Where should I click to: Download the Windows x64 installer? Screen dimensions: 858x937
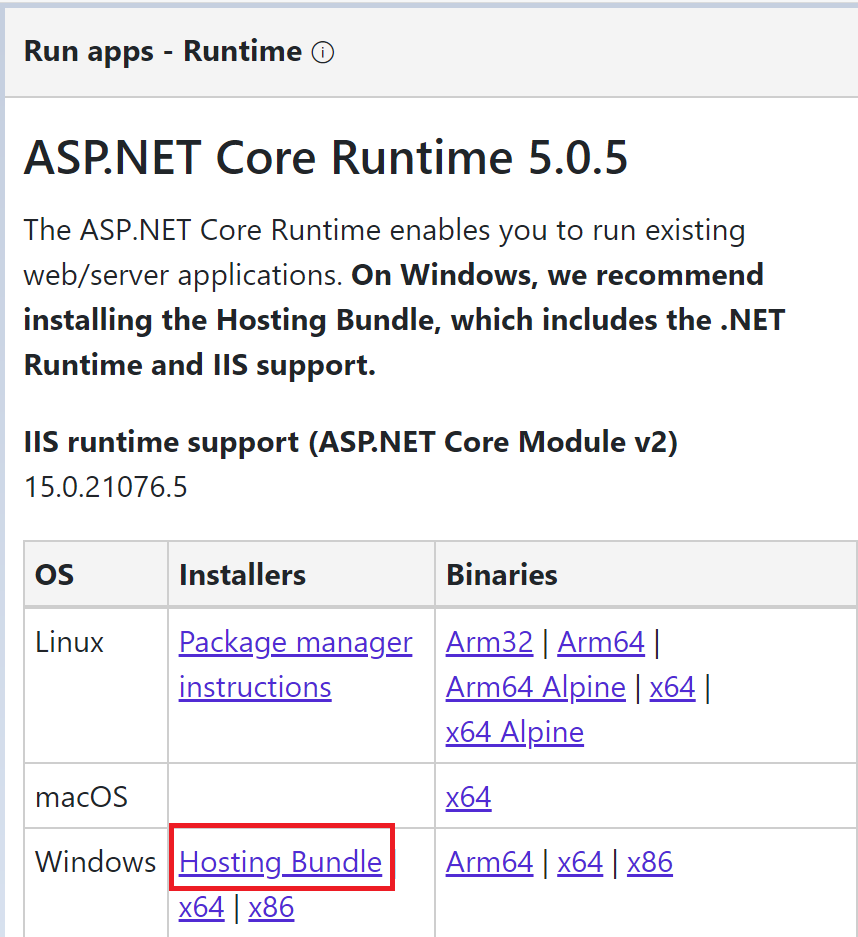[x=201, y=907]
